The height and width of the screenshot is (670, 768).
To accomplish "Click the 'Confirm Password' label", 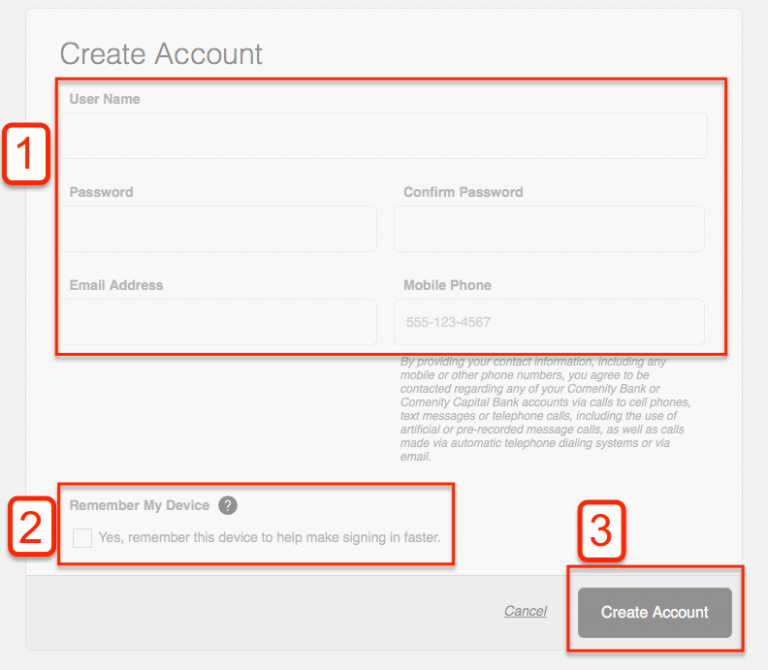I will (463, 192).
